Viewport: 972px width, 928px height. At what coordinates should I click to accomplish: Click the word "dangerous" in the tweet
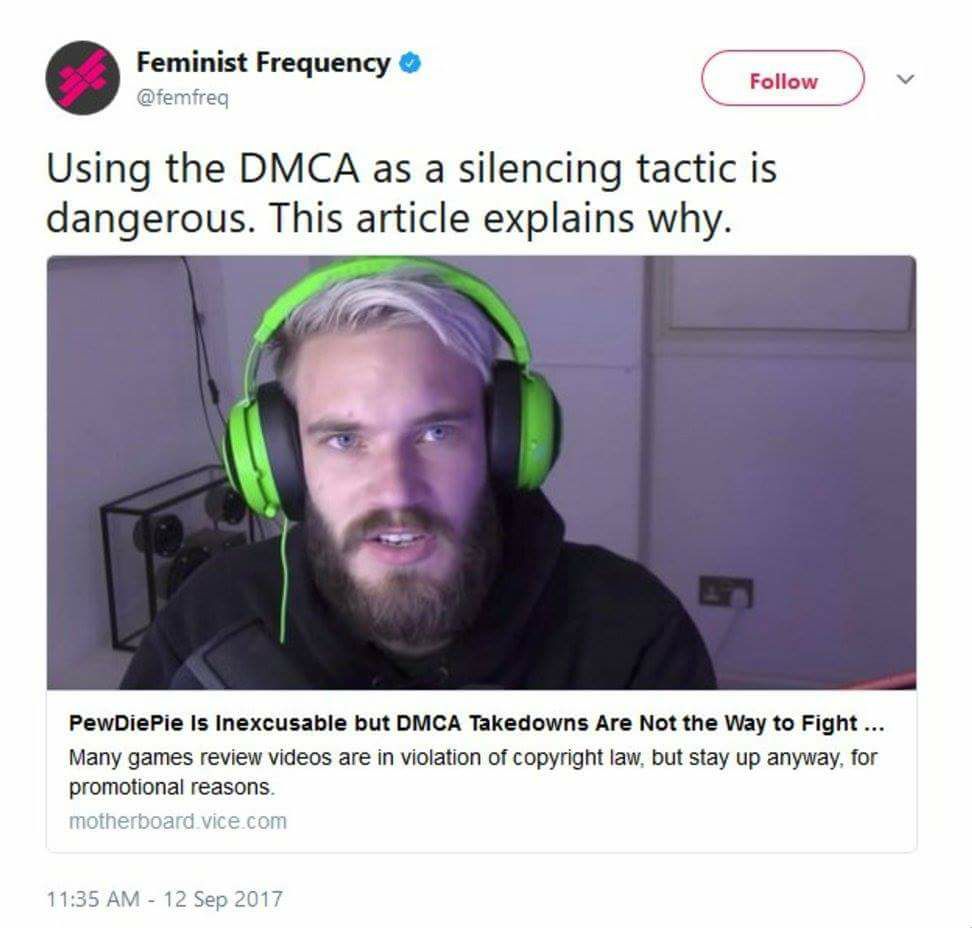146,218
